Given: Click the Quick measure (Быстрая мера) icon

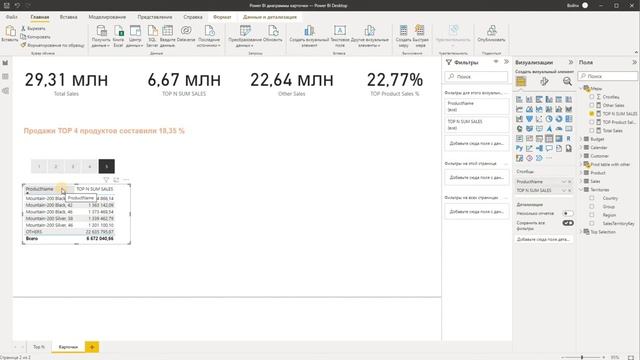Looking at the screenshot, I should click(x=420, y=31).
